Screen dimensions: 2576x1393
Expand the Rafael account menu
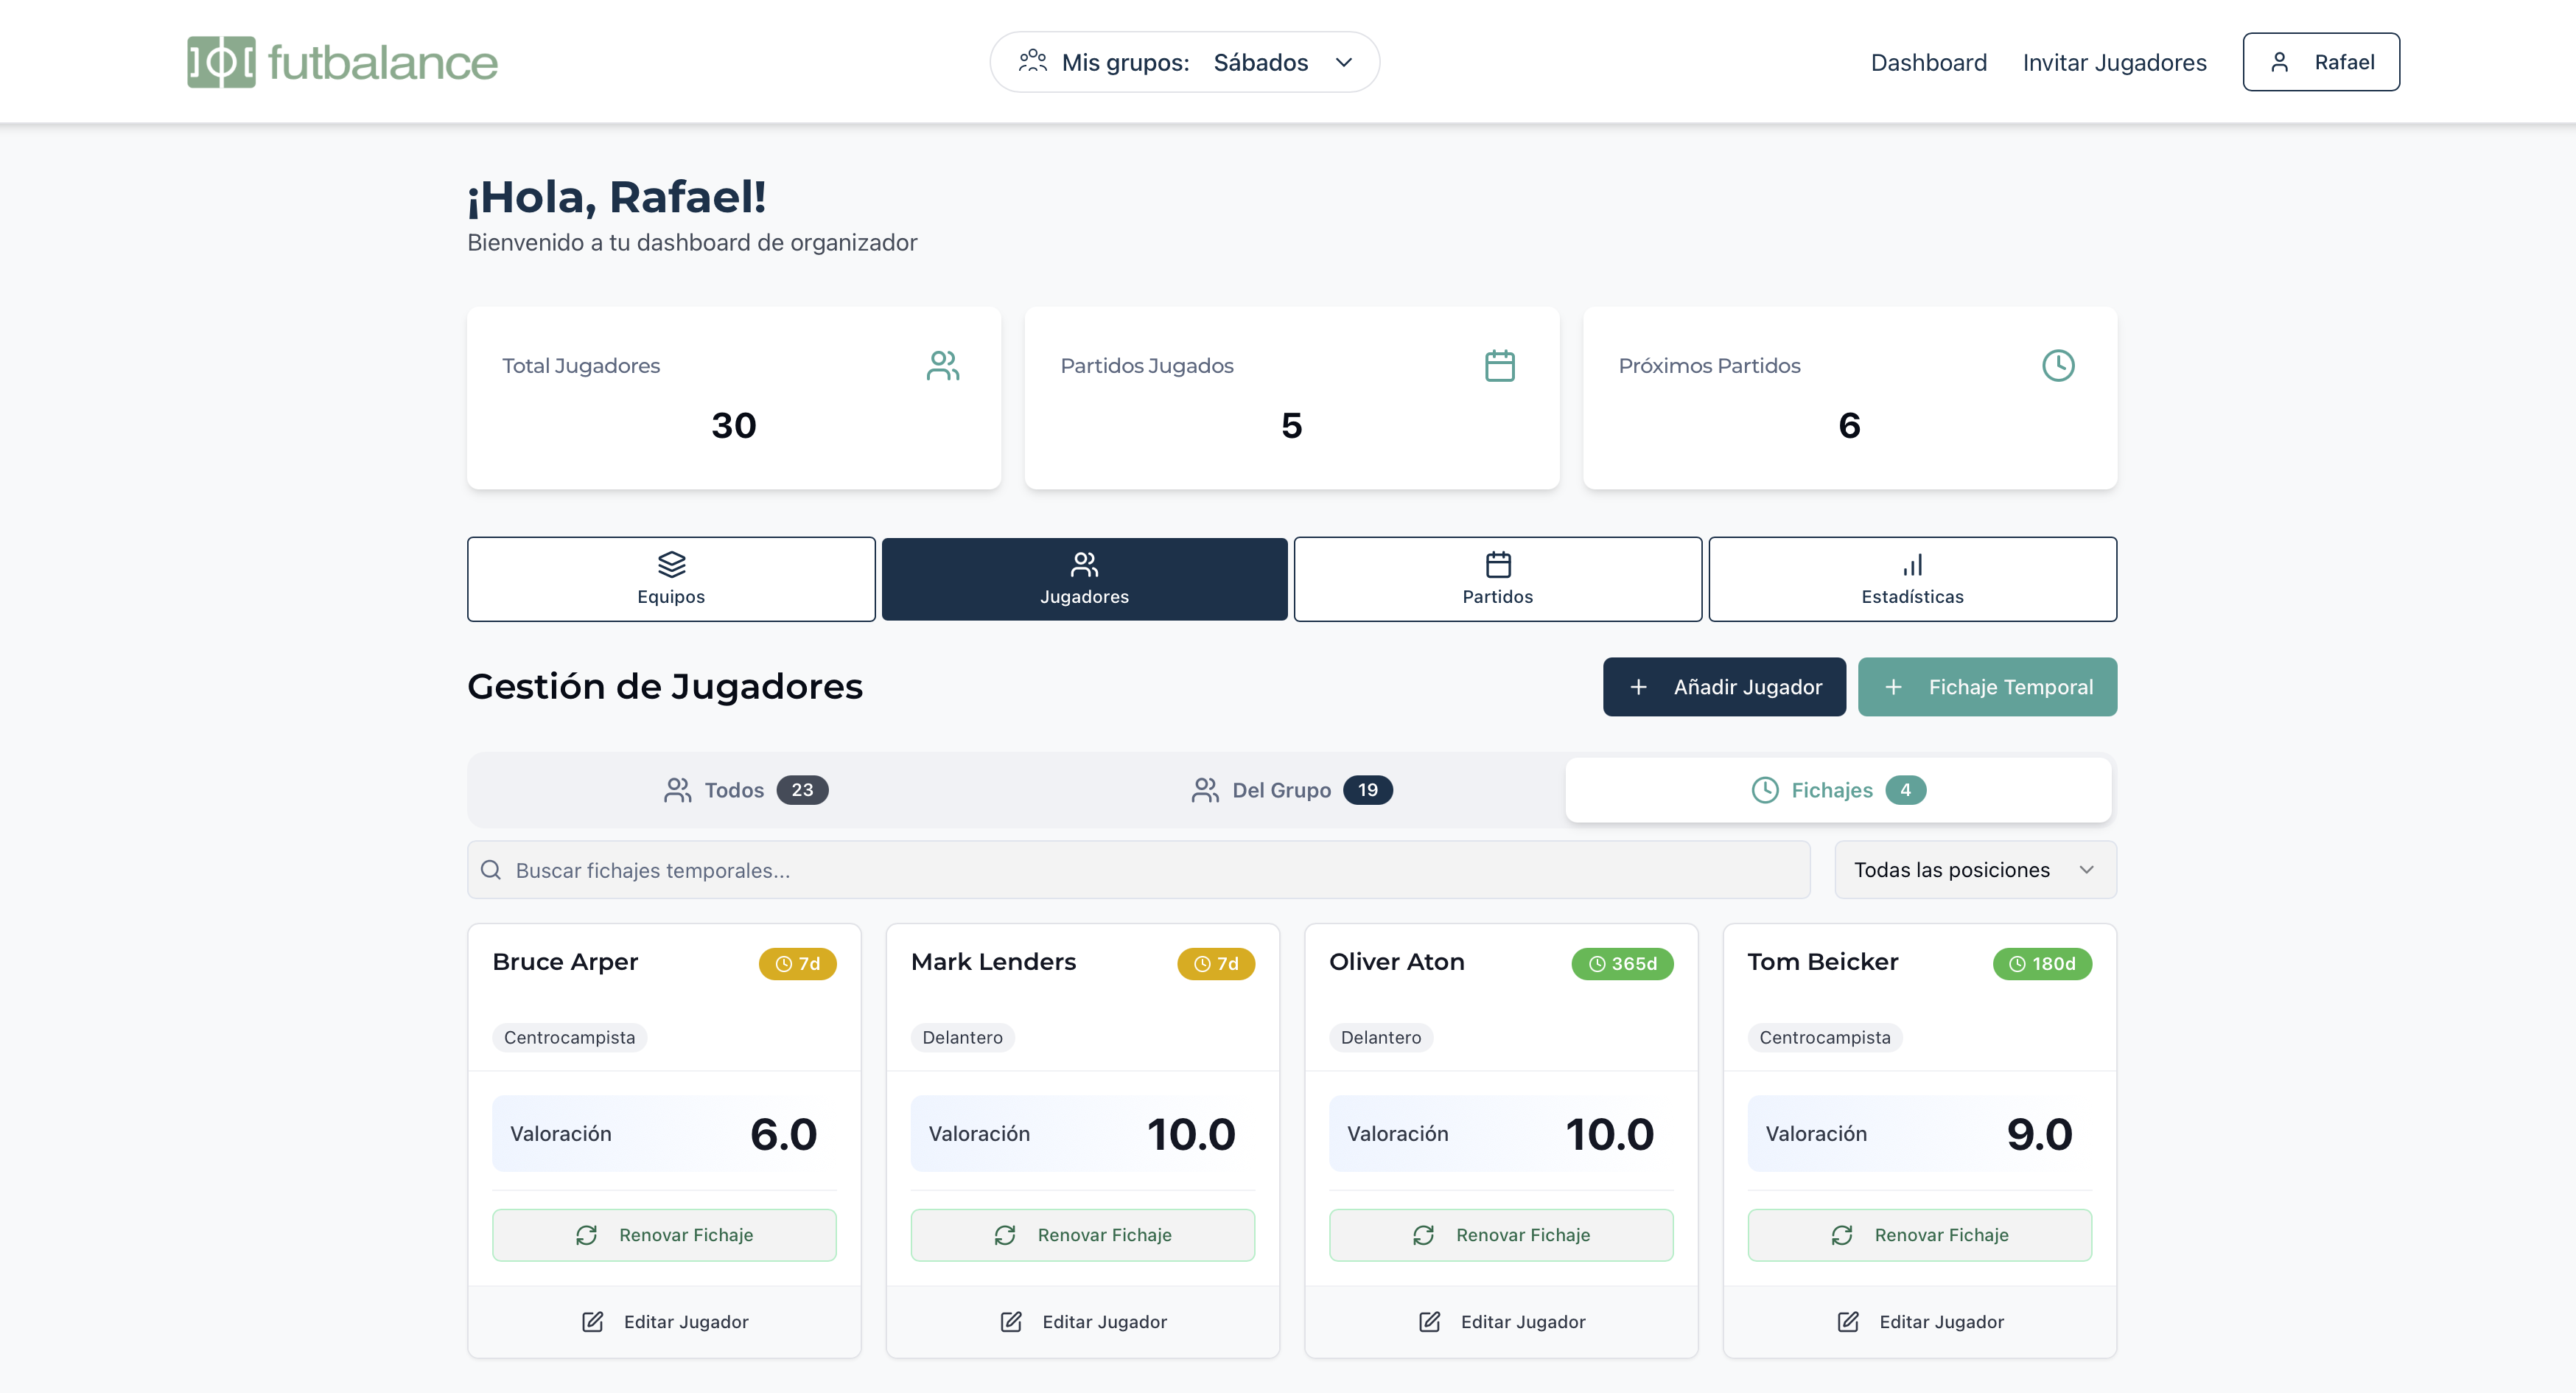2321,61
